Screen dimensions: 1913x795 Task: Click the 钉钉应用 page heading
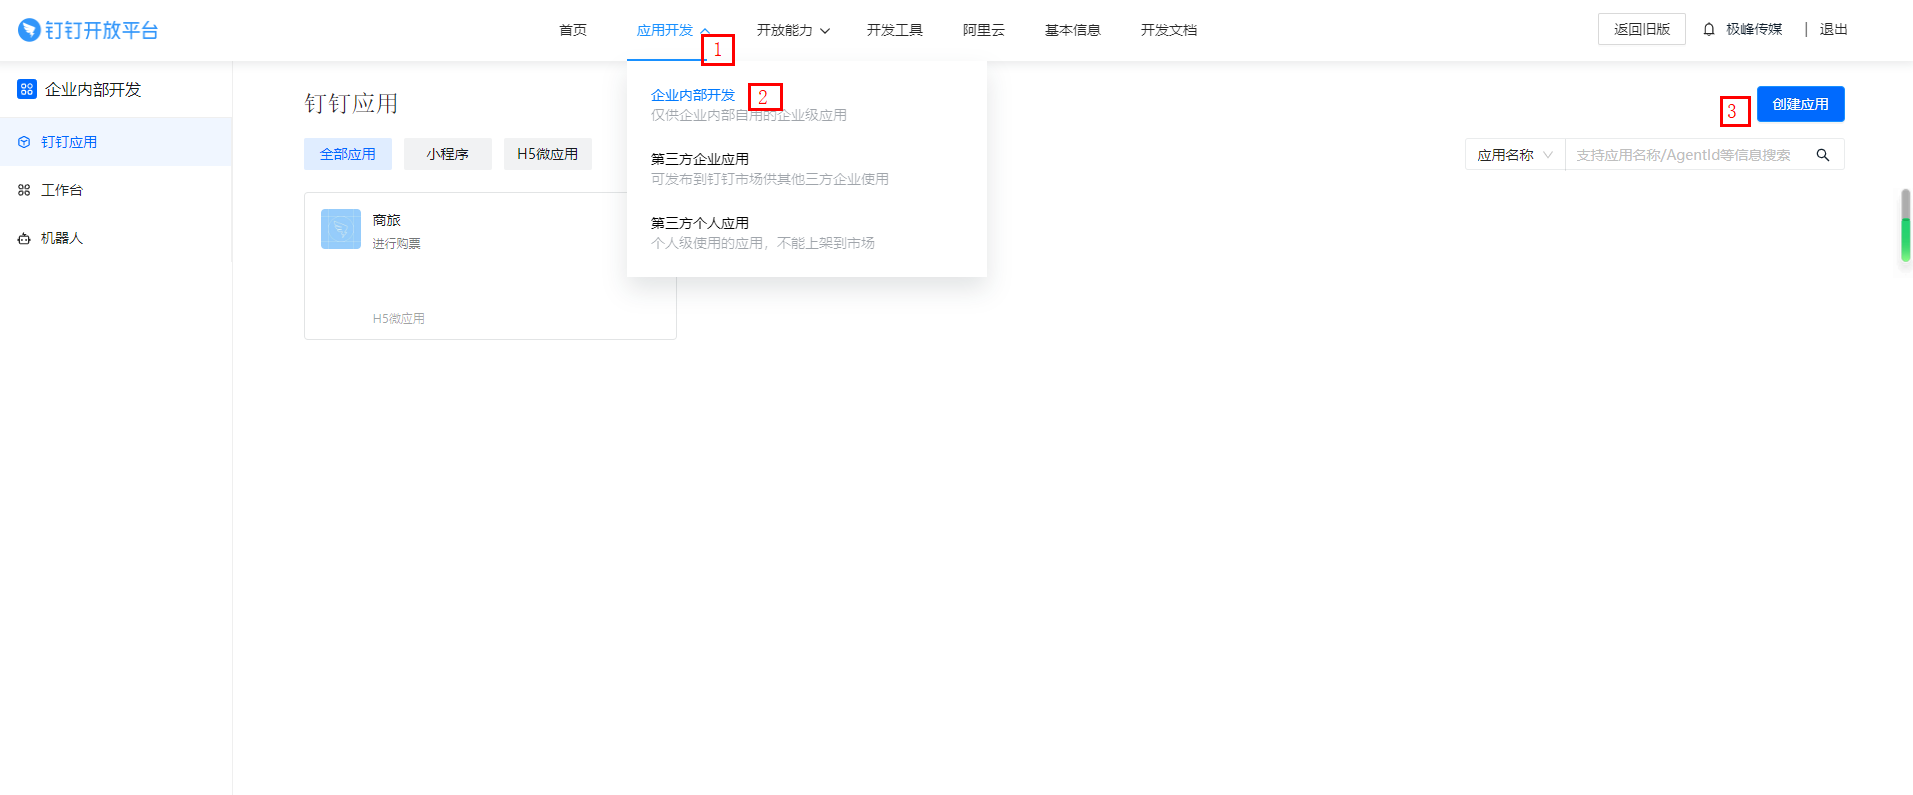[x=351, y=104]
